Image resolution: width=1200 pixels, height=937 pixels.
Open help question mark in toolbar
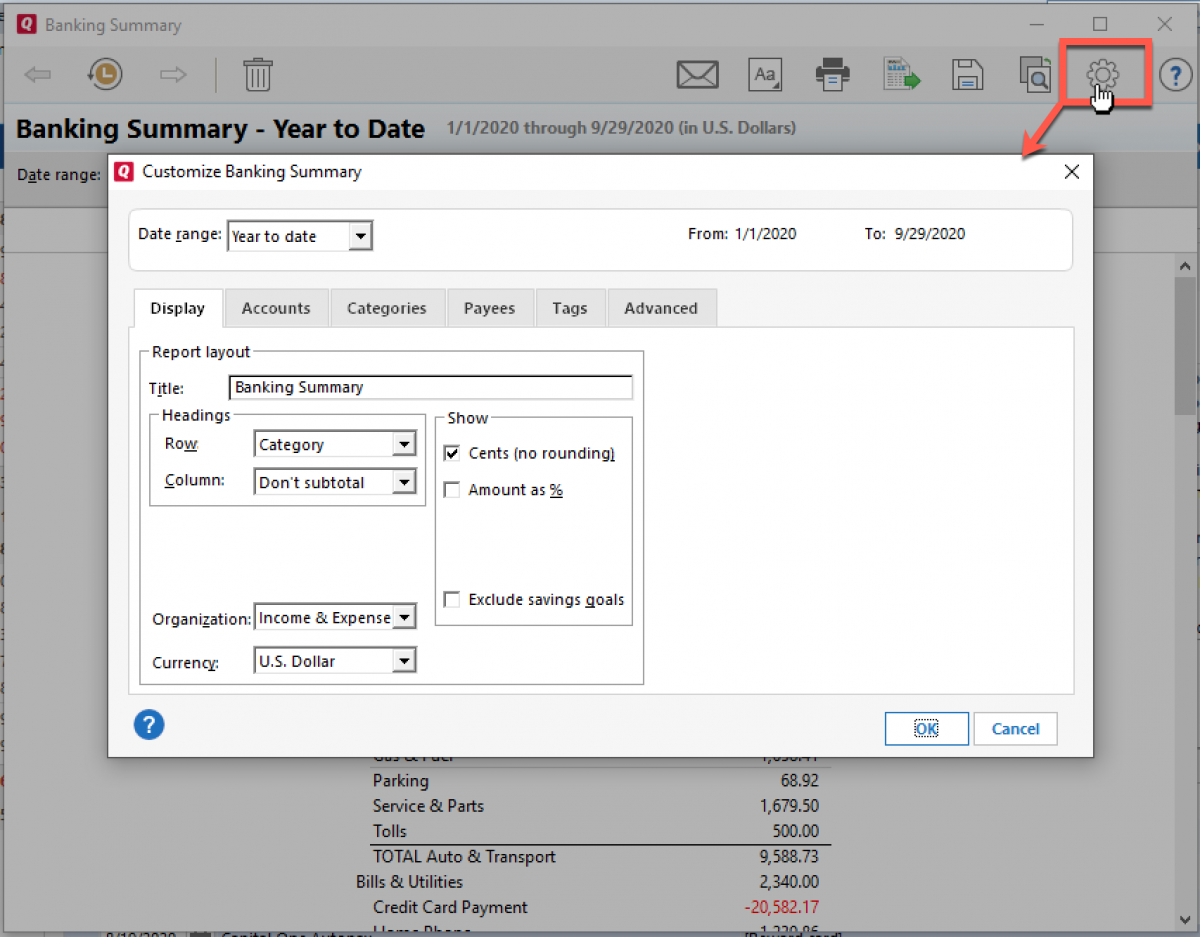(x=1175, y=75)
